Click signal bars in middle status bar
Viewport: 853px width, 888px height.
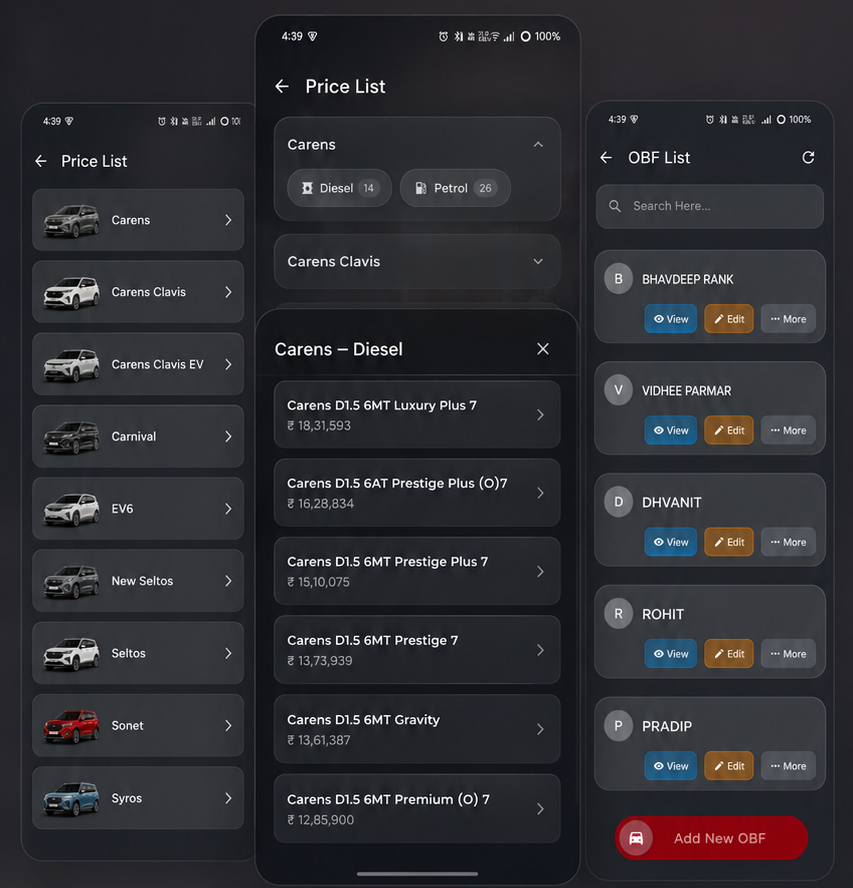click(x=509, y=37)
